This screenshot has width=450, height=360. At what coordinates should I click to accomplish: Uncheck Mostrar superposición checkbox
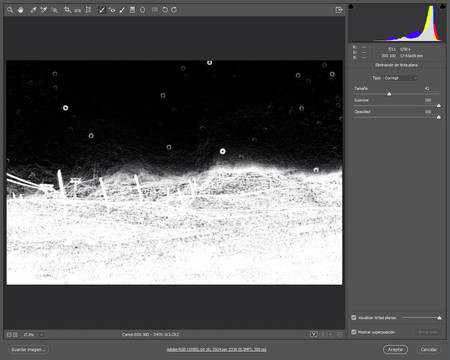(354, 332)
